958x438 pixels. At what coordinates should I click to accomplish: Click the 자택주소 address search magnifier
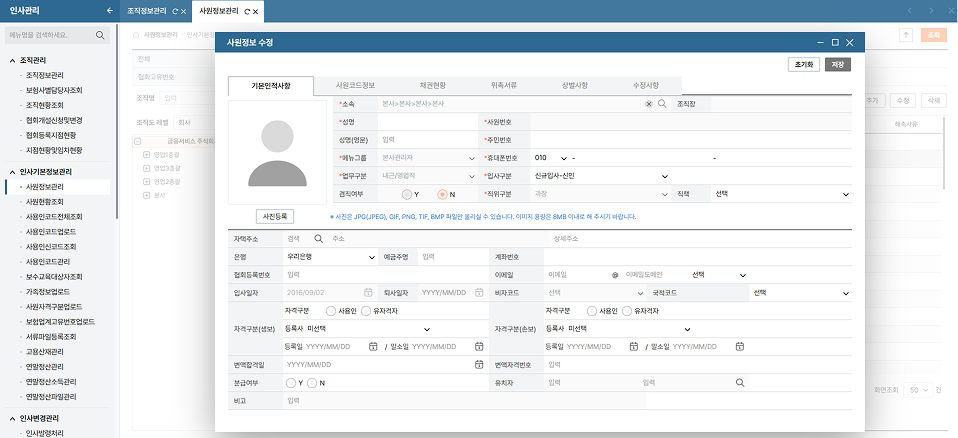click(x=318, y=239)
